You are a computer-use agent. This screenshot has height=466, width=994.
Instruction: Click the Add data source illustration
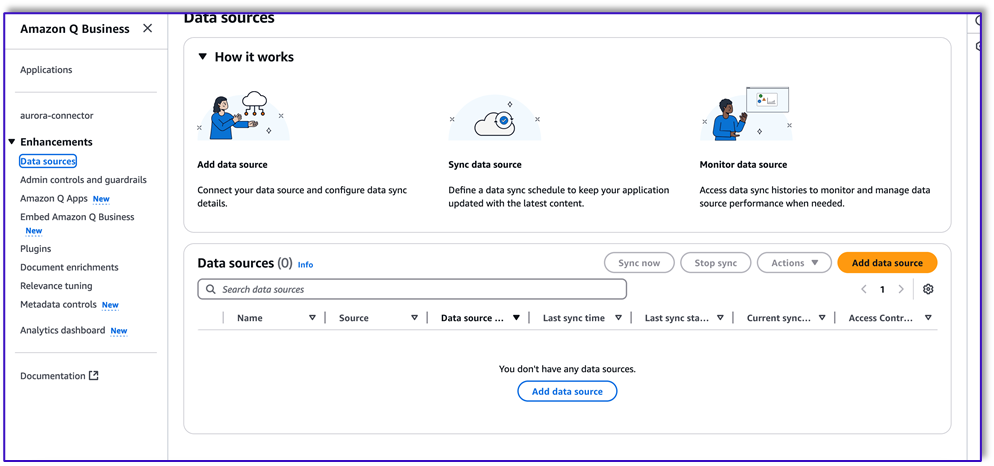pos(243,117)
